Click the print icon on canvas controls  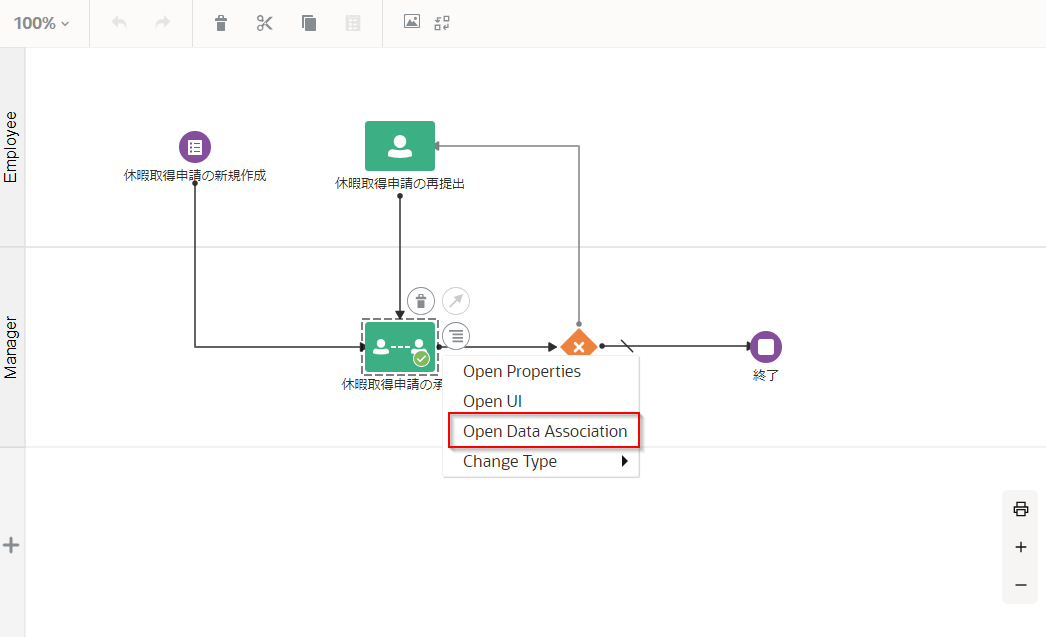point(1020,509)
